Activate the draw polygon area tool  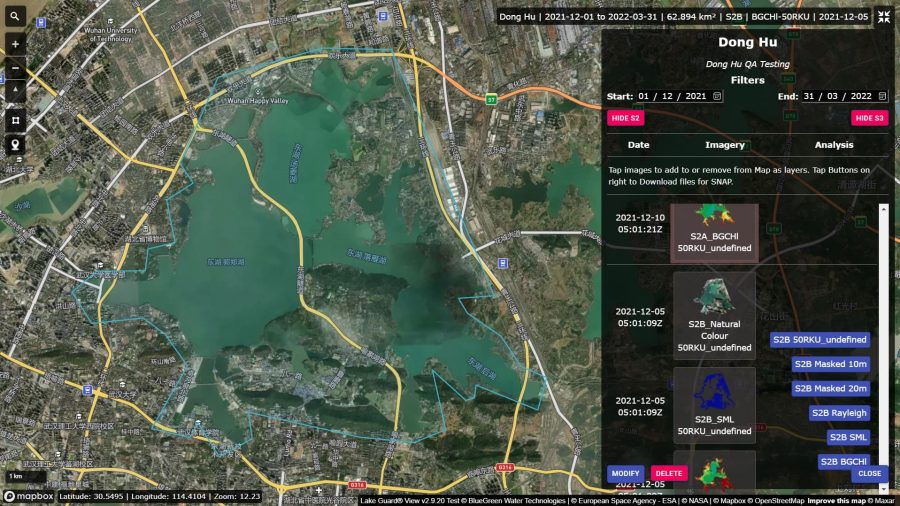[15, 120]
